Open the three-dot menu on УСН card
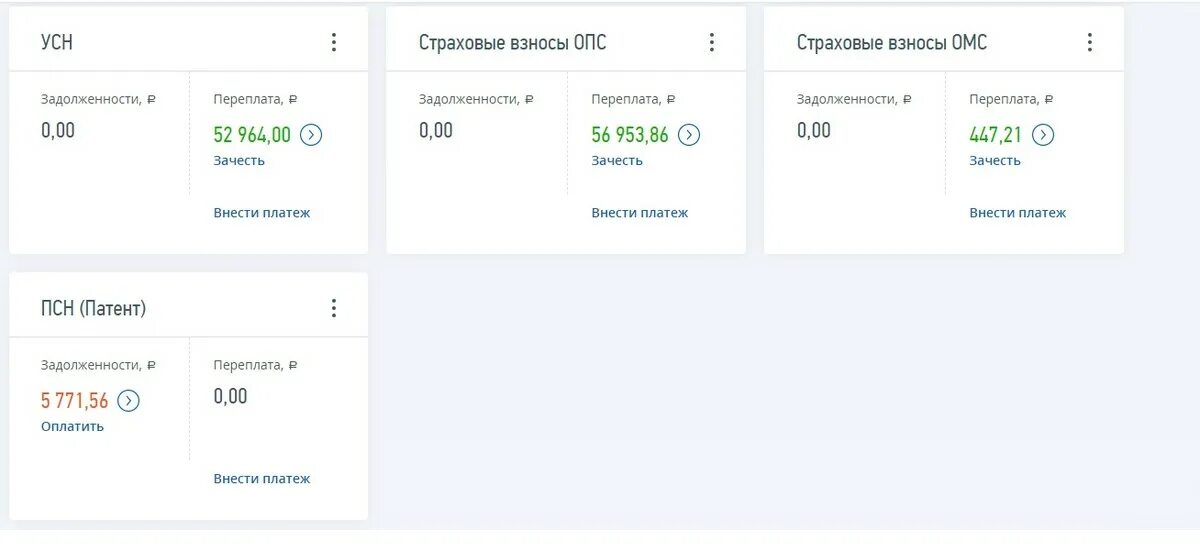Image resolution: width=1200 pixels, height=552 pixels. (333, 42)
